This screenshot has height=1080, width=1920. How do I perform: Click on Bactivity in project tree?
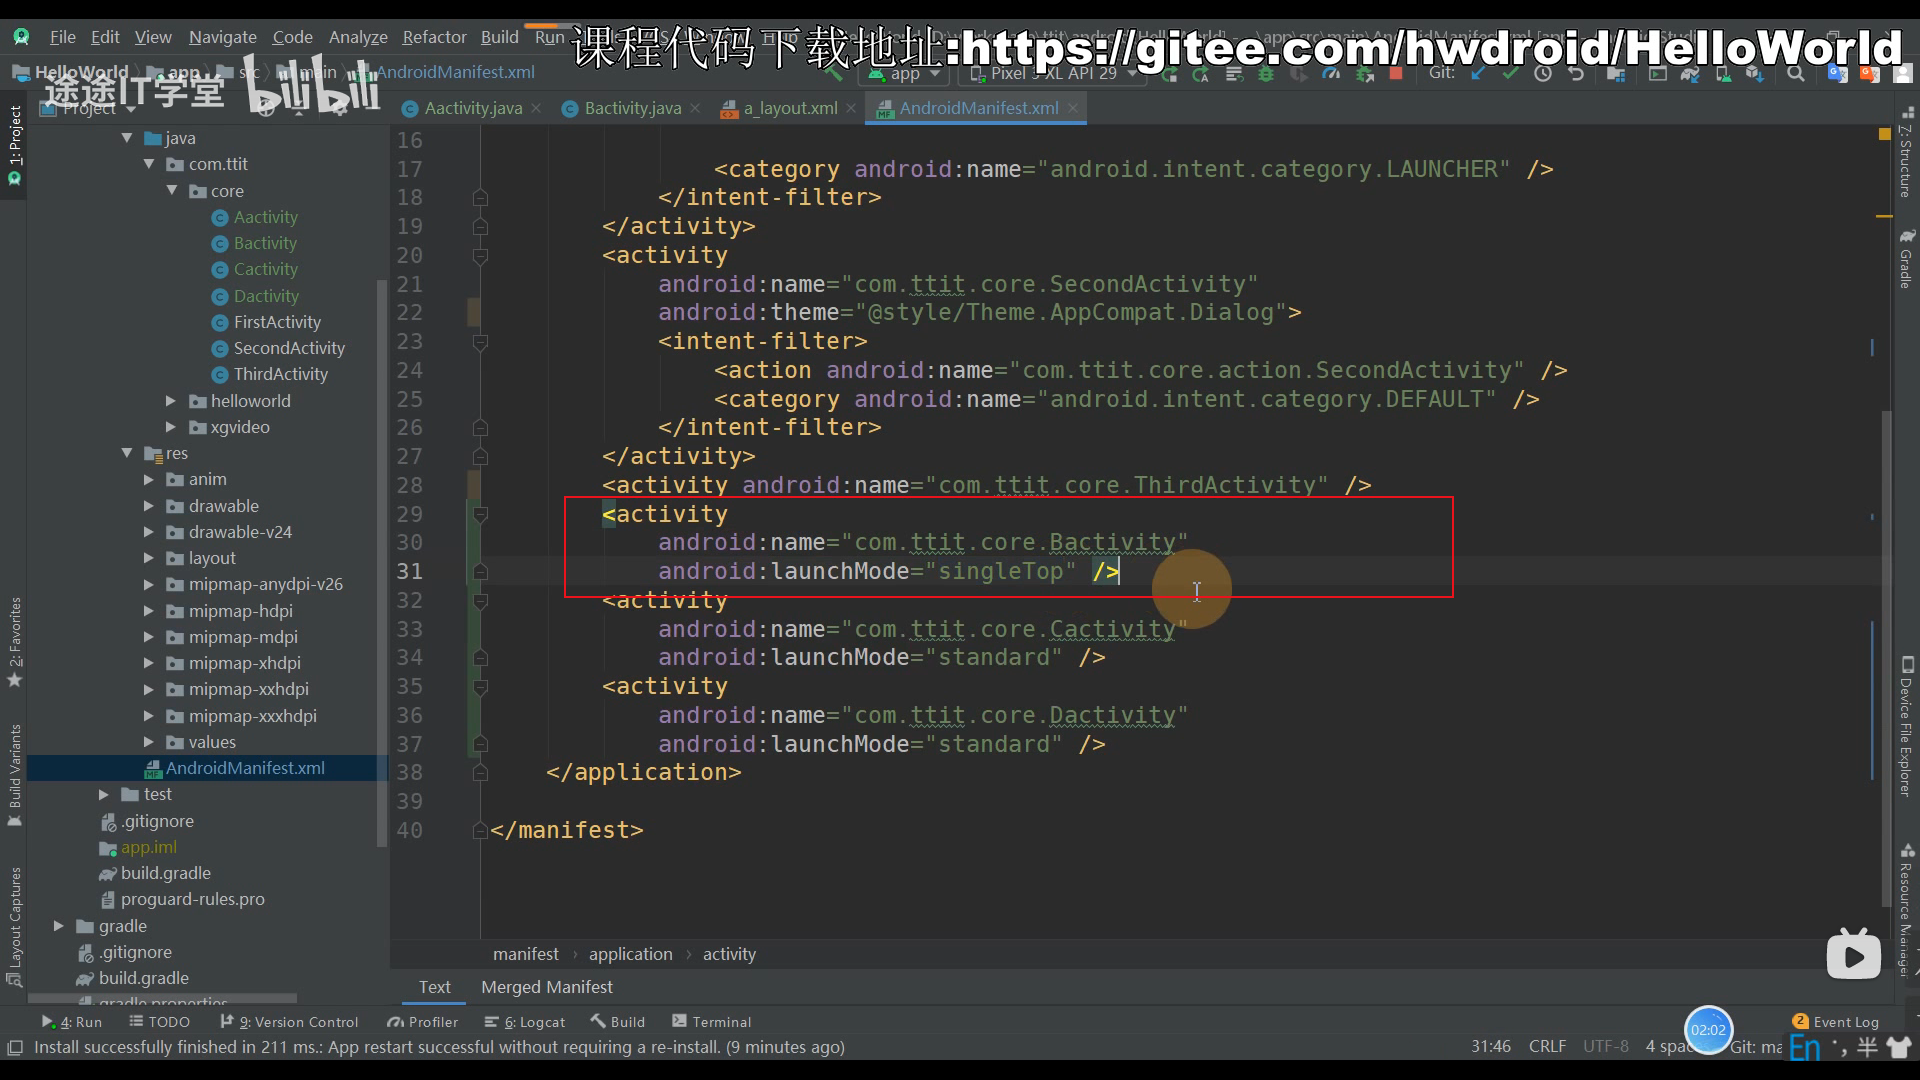point(264,243)
